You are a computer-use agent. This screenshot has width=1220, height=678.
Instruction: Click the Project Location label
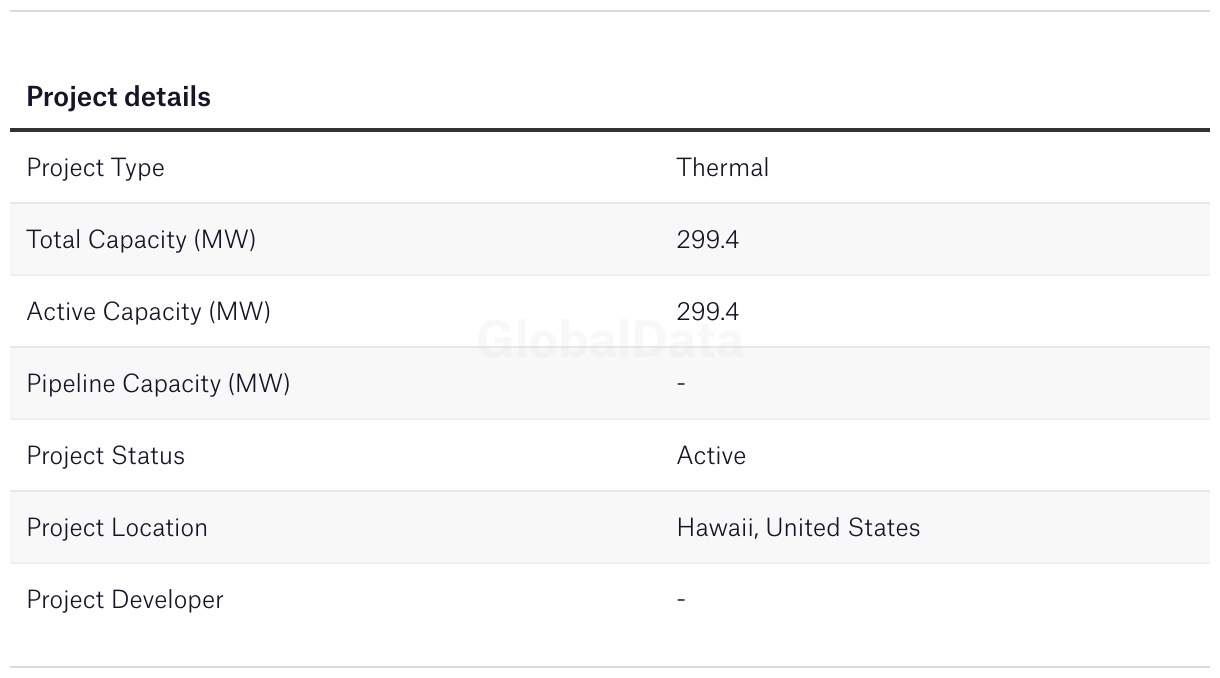[x=117, y=528]
